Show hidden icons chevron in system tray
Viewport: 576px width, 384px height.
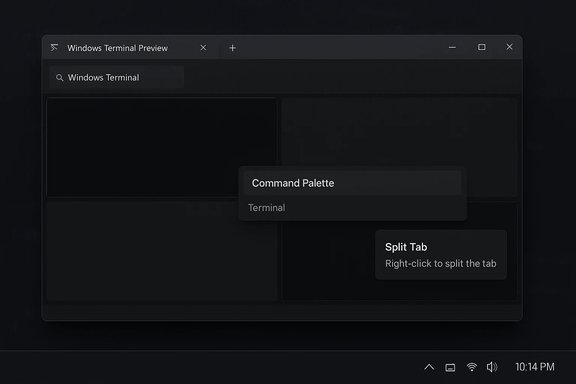pyautogui.click(x=429, y=367)
